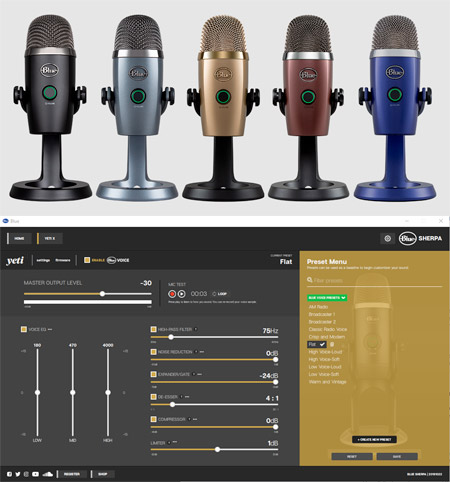Screen dimensions: 450x482
Task: Expand advanced options beside Limiter
Action: coord(175,442)
